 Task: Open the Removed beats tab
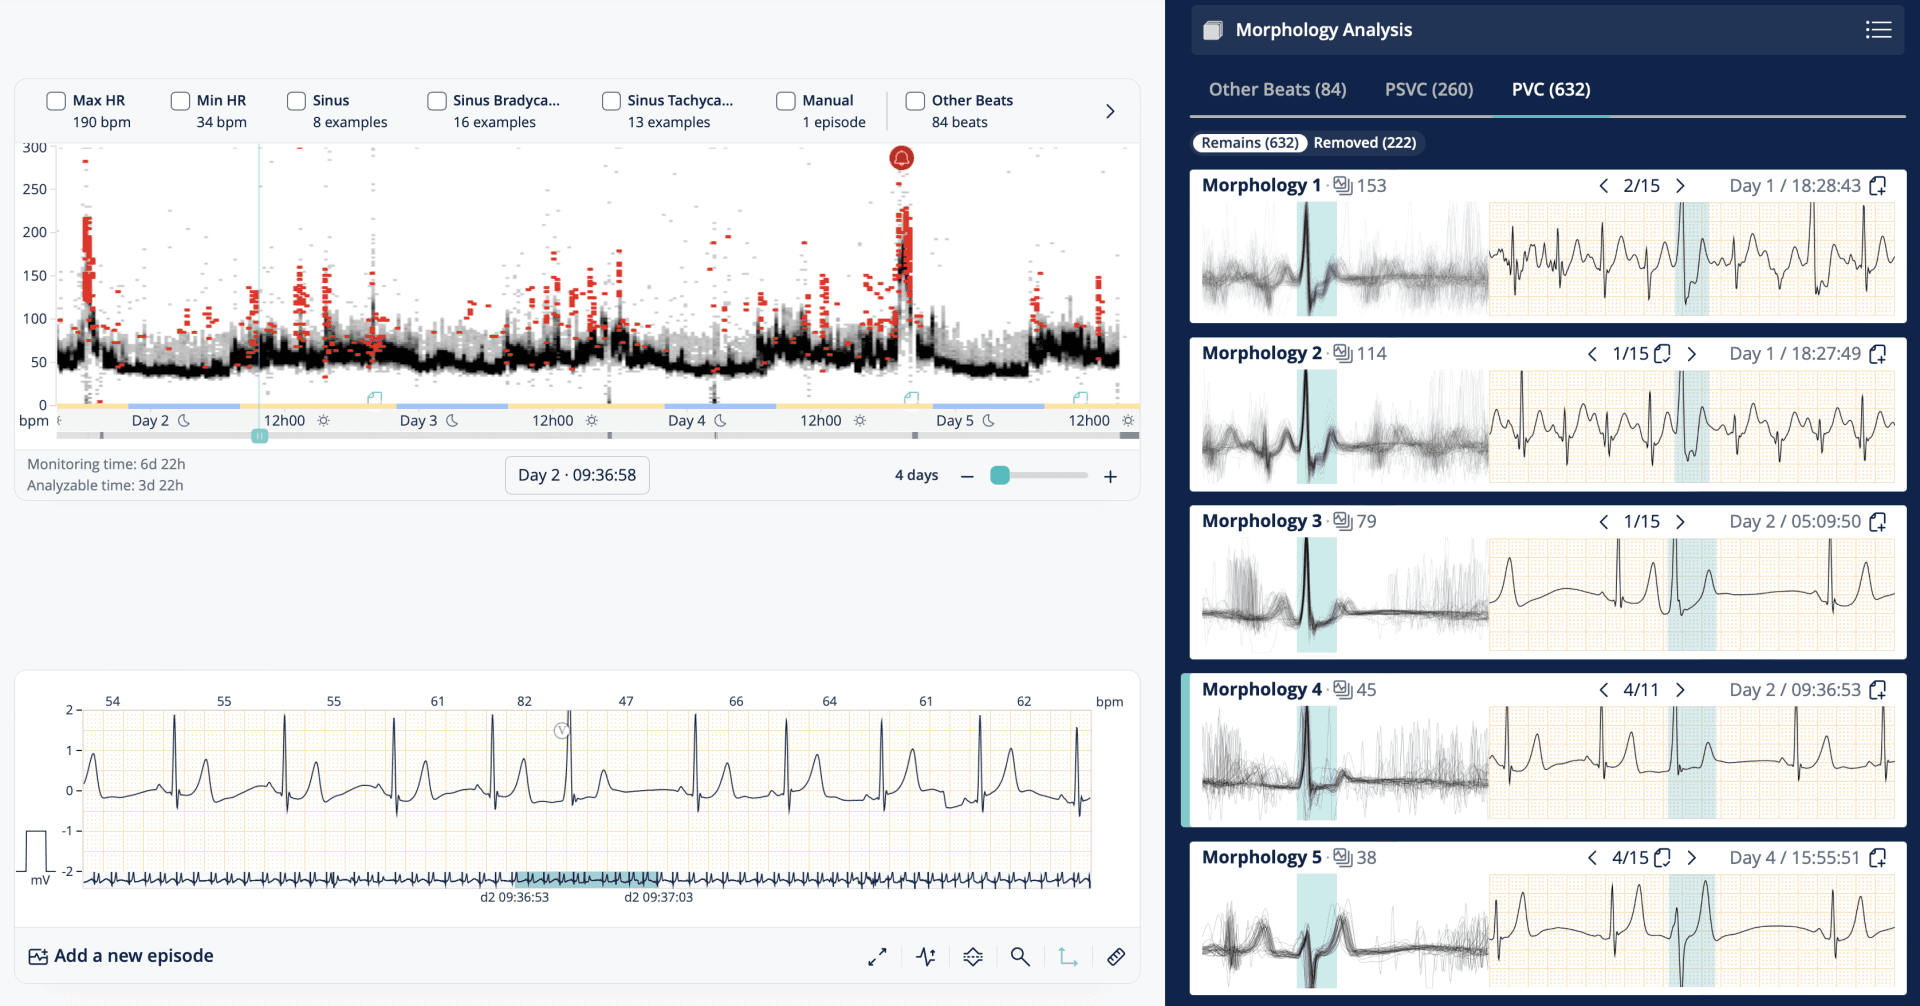(x=1363, y=142)
